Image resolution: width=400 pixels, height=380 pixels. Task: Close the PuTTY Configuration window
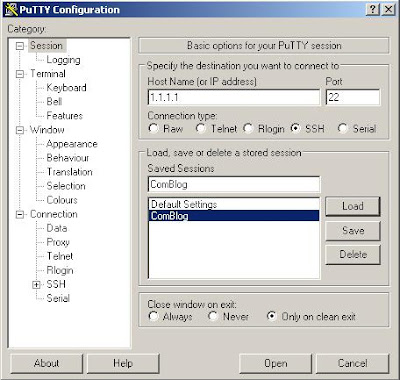pyautogui.click(x=388, y=10)
